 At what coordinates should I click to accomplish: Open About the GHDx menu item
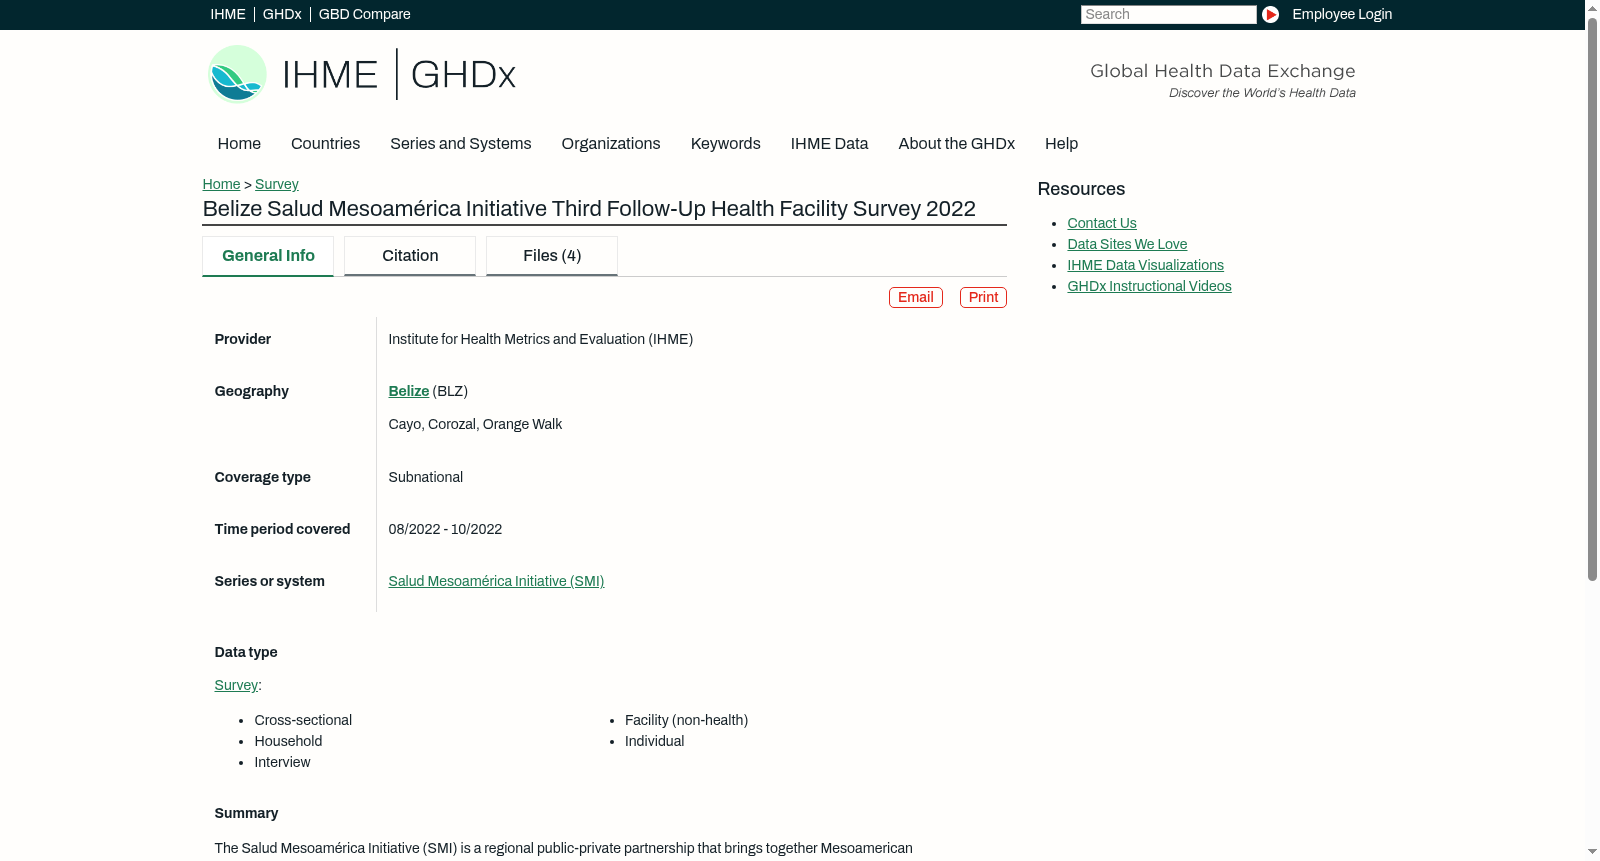click(956, 144)
